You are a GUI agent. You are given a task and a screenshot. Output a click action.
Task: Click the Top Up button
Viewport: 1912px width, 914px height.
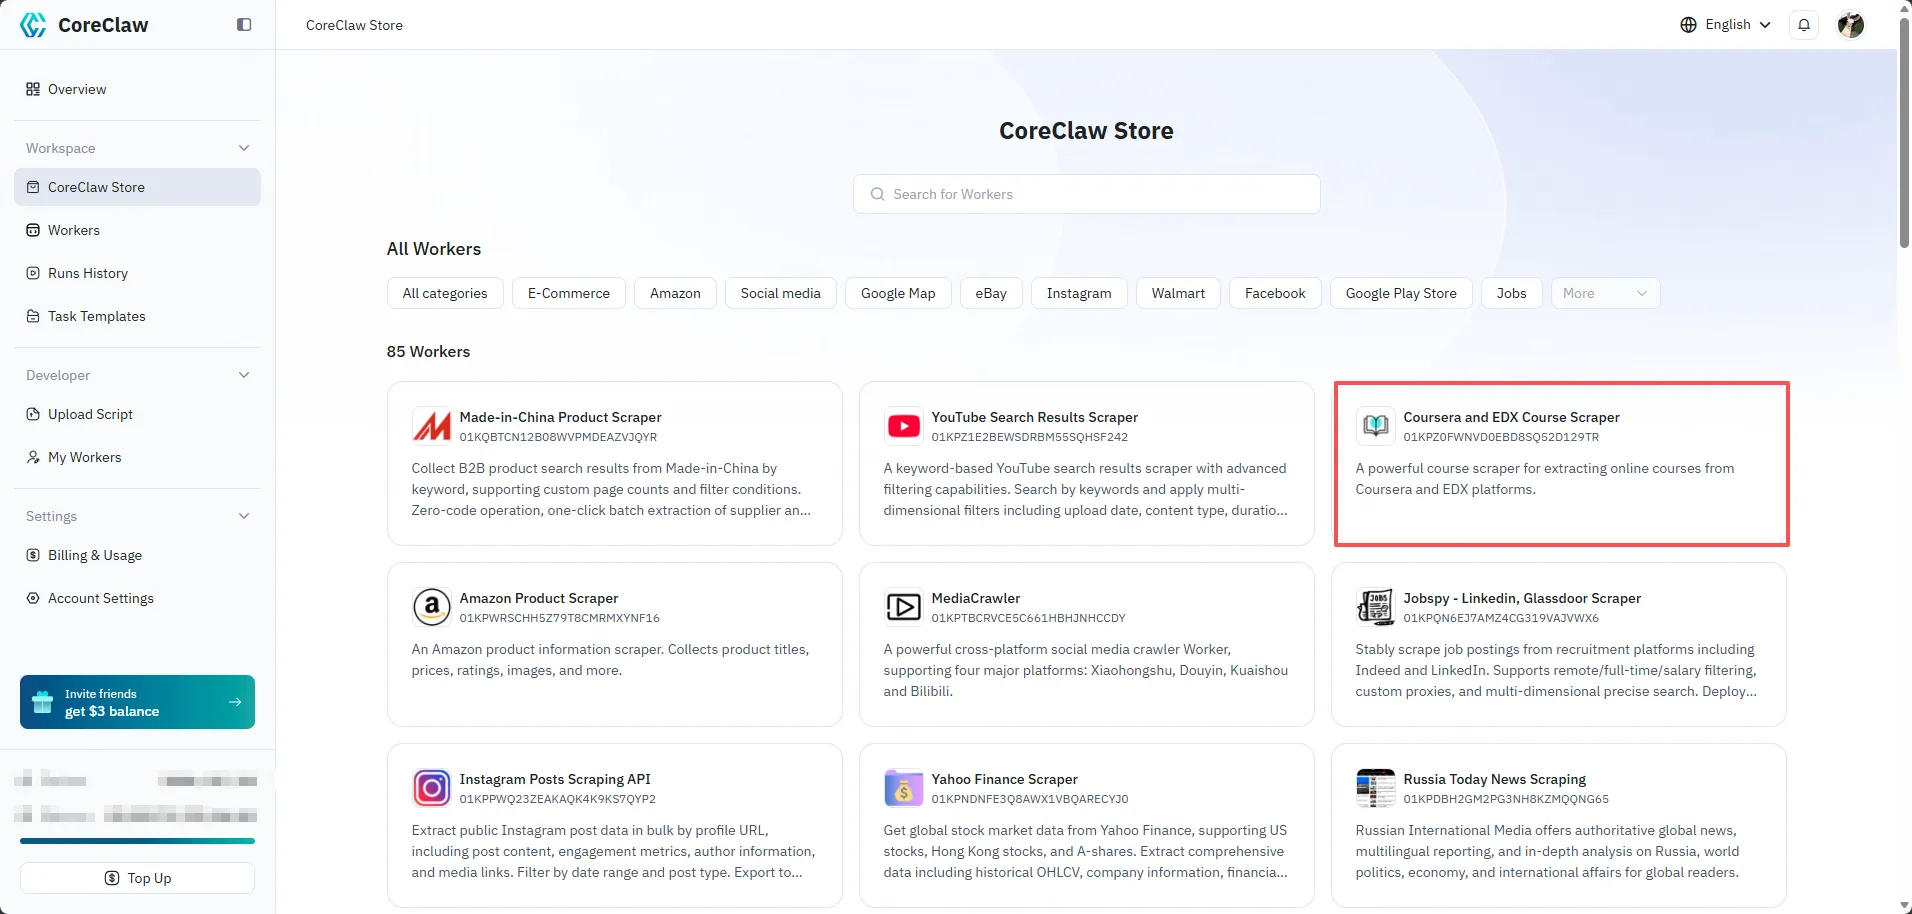click(137, 878)
